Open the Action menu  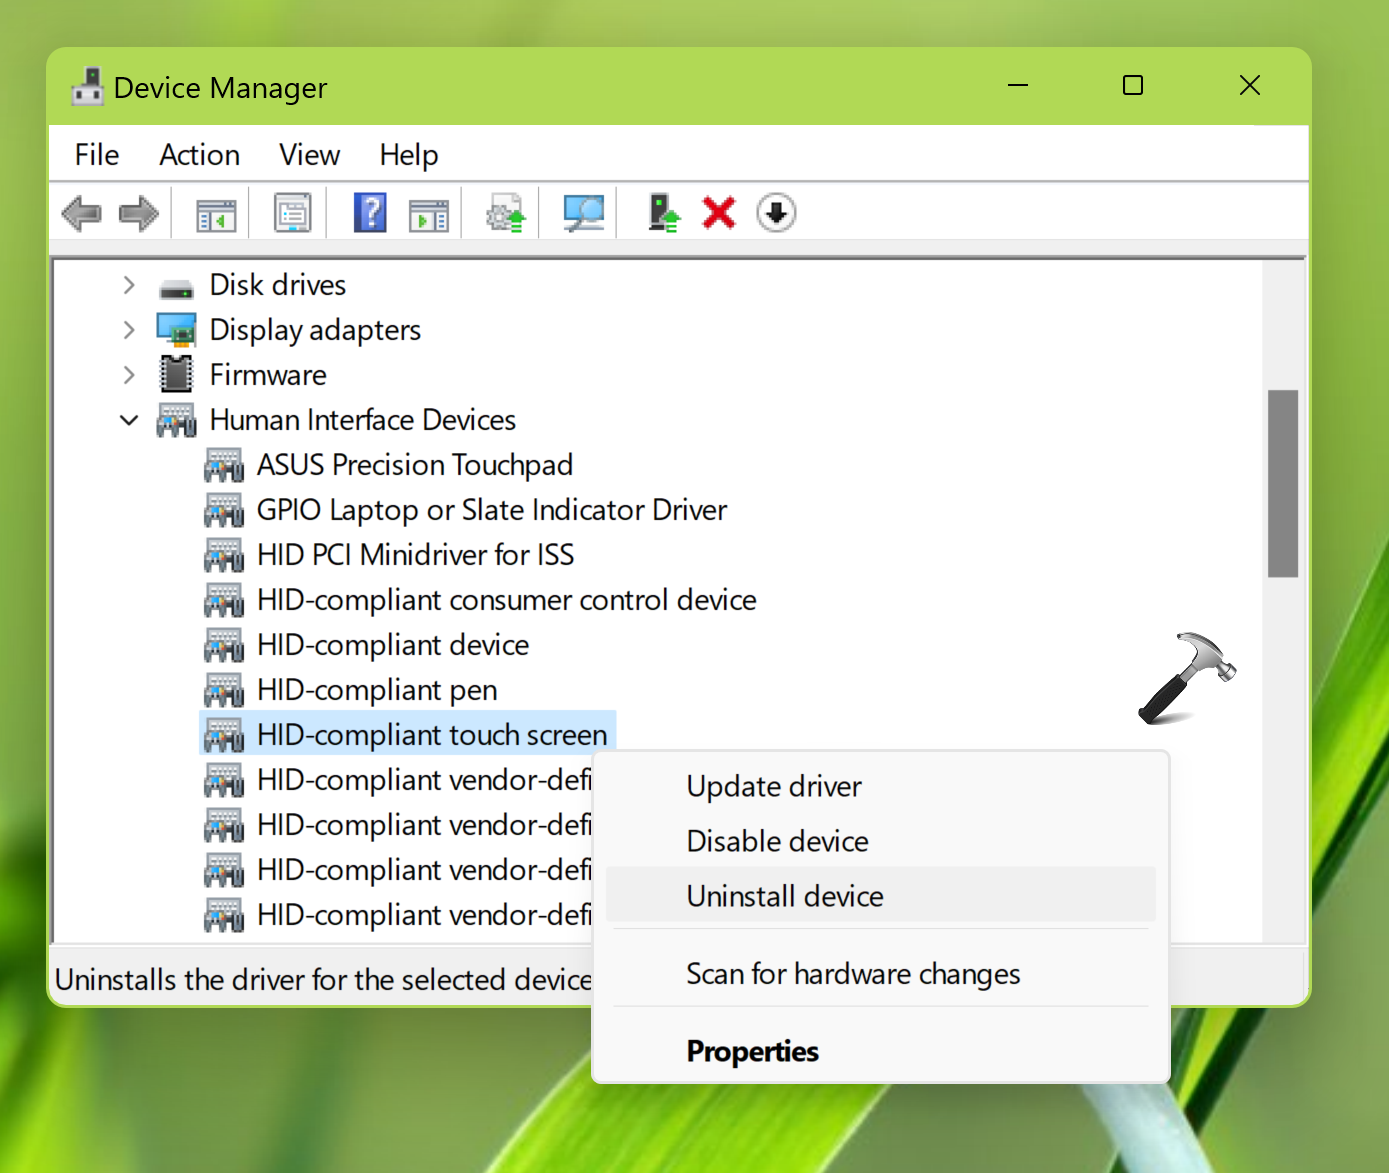click(x=199, y=155)
